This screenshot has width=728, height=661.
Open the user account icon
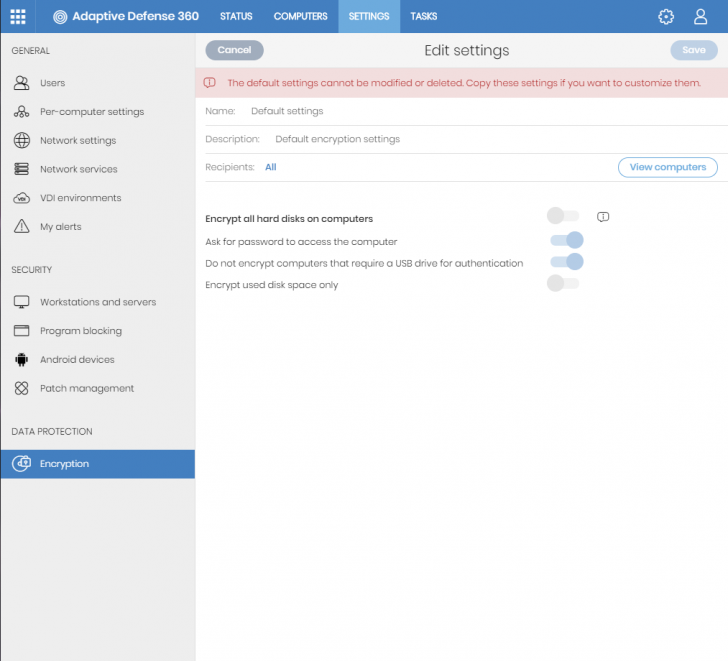(701, 16)
